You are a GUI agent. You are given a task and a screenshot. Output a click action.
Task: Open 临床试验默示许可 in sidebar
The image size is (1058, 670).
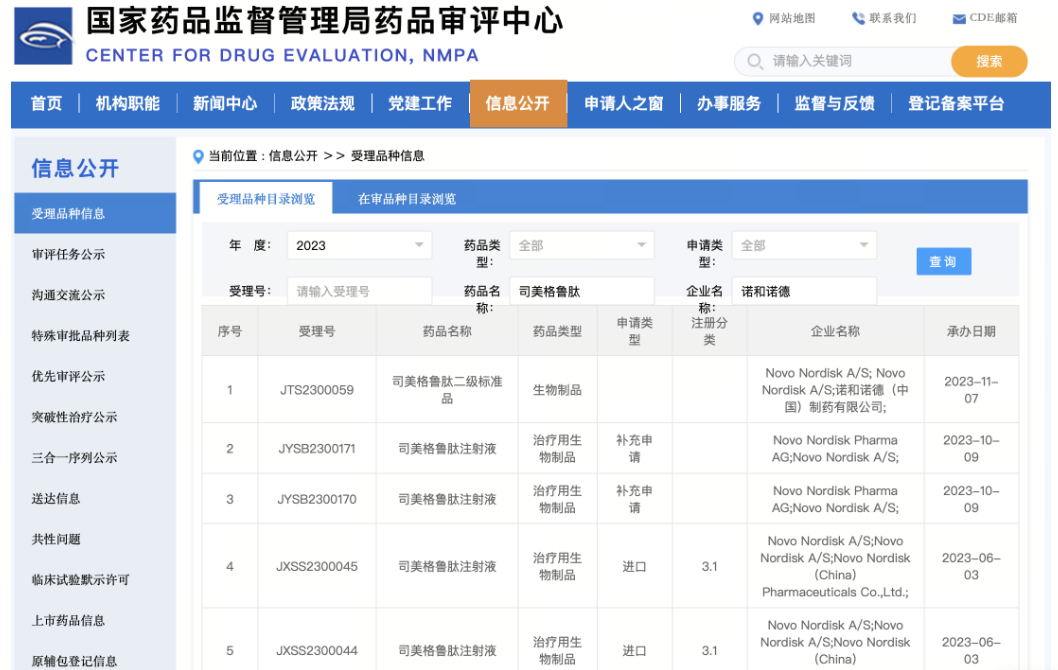pos(80,580)
